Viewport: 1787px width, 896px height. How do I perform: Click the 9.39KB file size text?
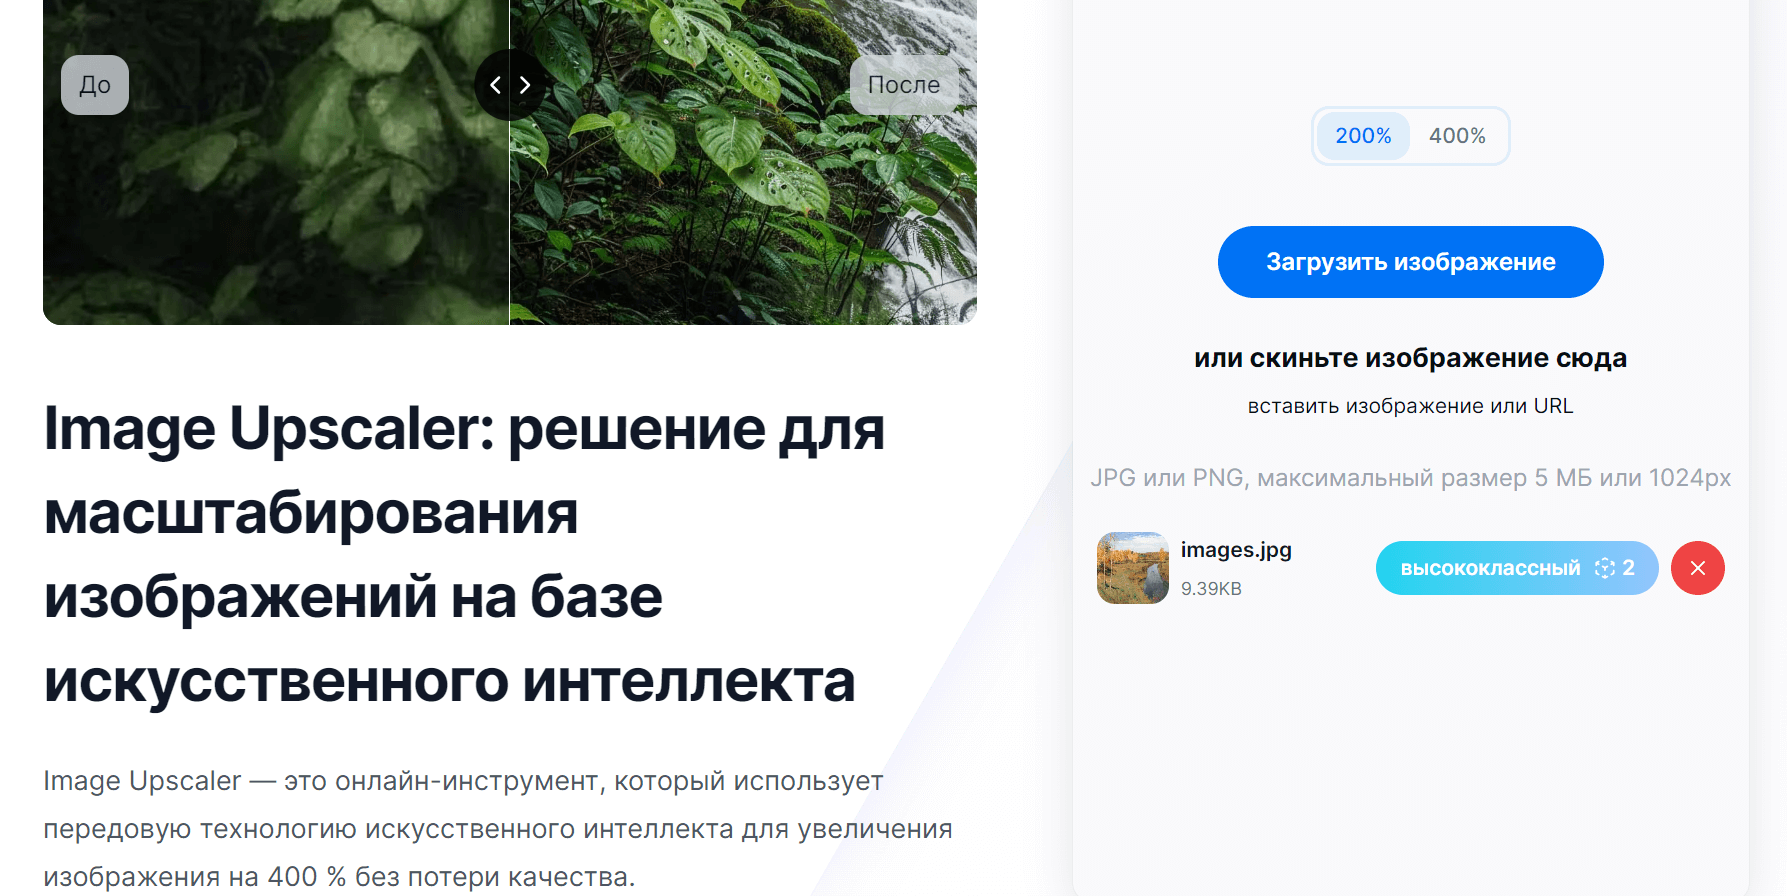[1211, 589]
